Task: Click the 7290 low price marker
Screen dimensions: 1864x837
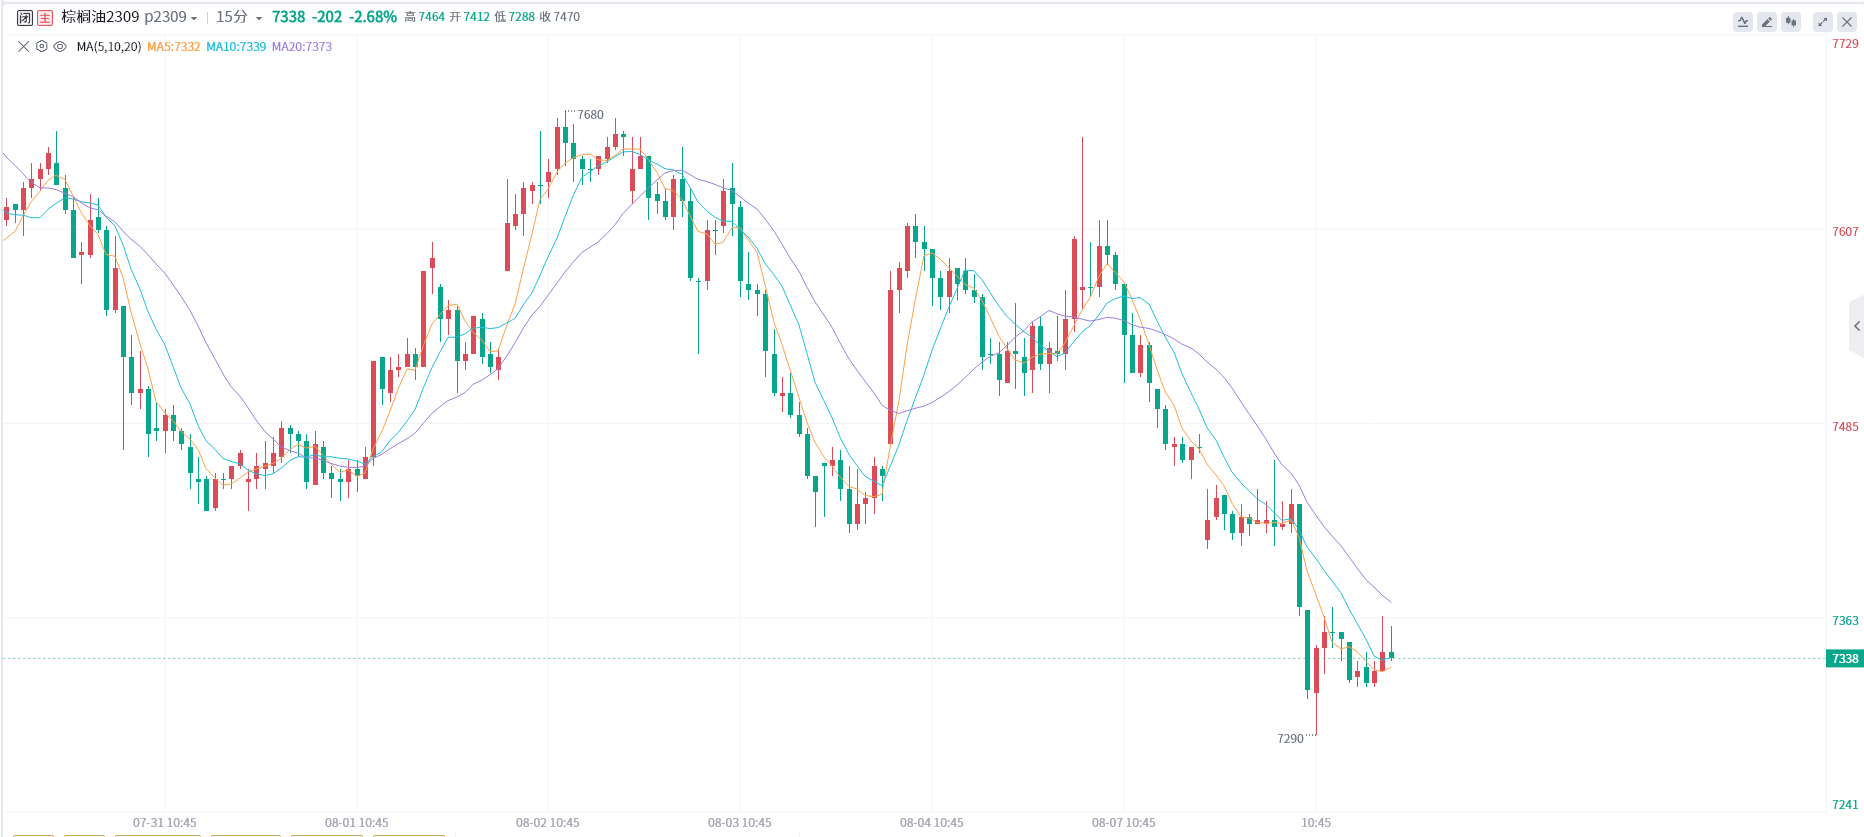Action: coord(1290,739)
